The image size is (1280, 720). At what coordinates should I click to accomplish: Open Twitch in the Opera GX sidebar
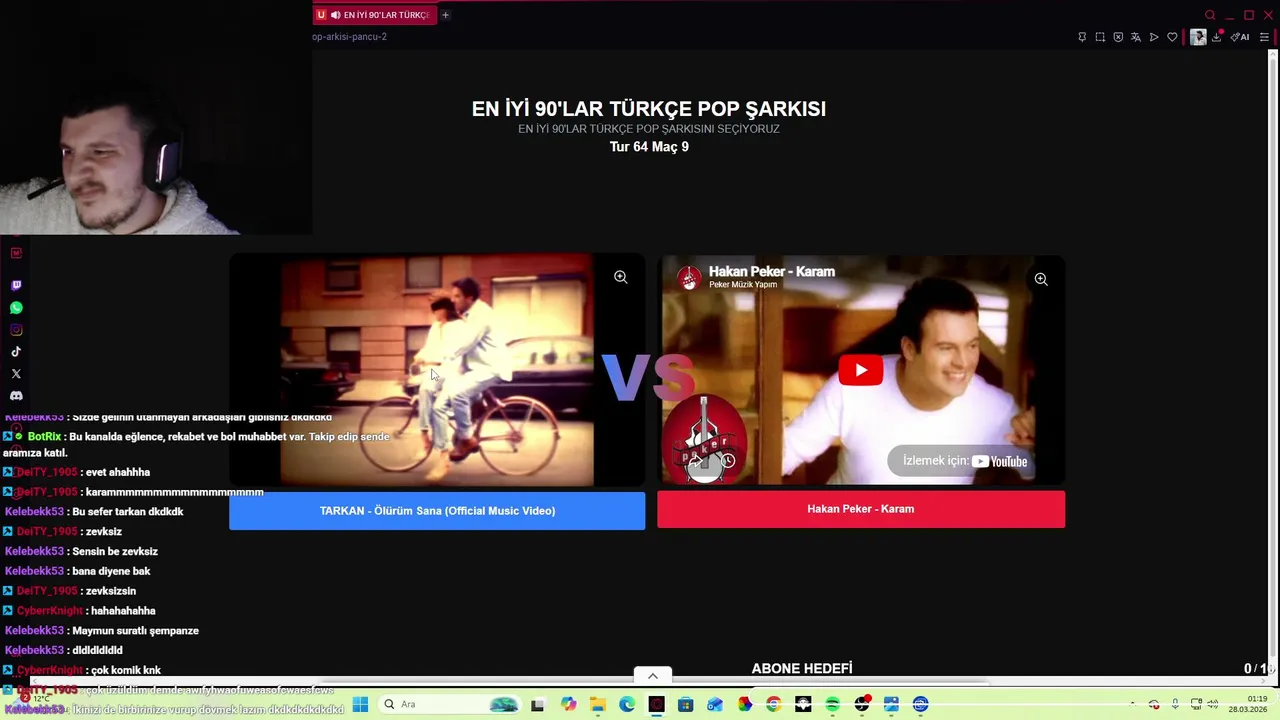[16, 286]
